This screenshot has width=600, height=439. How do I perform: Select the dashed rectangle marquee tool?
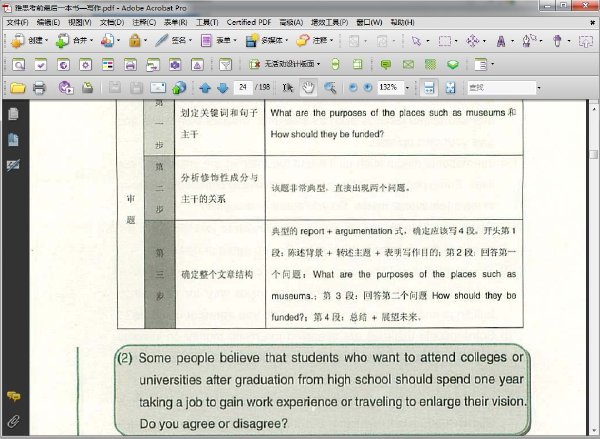coord(445,41)
